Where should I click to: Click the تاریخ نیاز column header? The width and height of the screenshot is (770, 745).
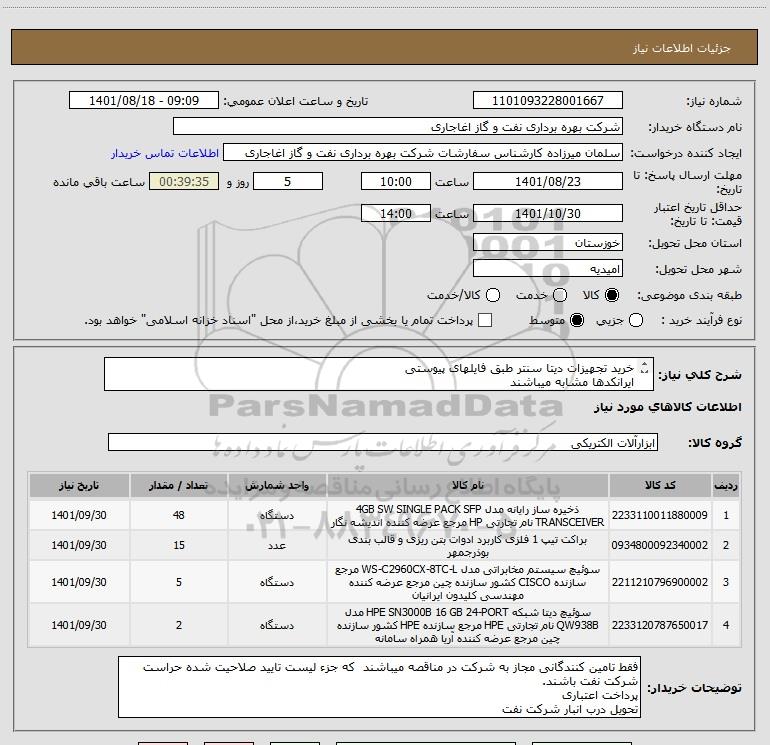pos(79,485)
